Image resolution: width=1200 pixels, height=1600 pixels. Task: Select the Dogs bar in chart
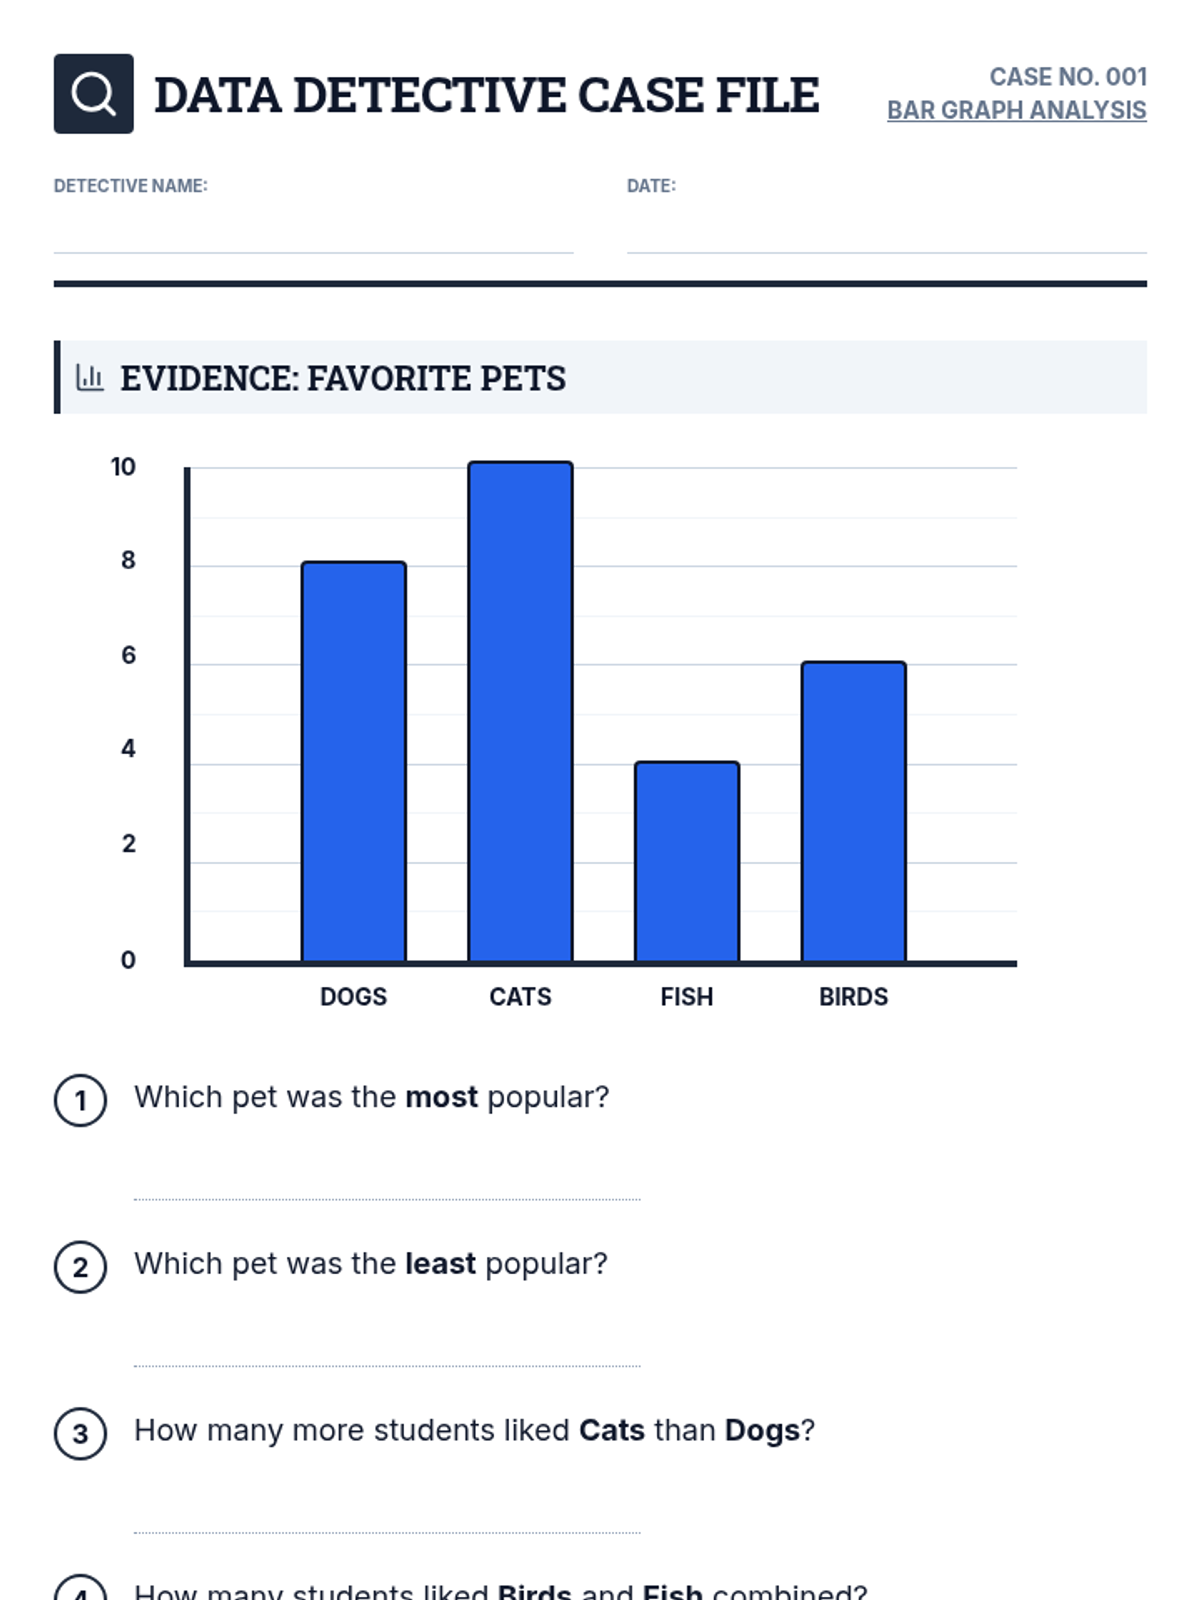354,762
